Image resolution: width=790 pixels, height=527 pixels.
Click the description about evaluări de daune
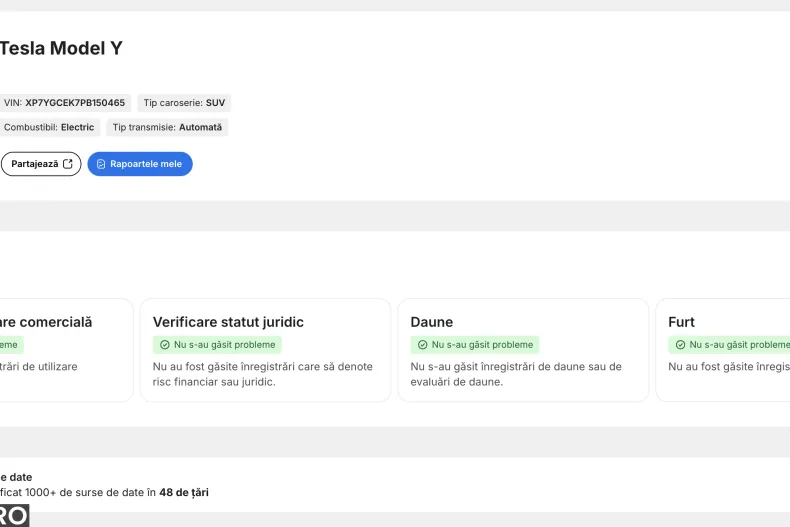516,374
